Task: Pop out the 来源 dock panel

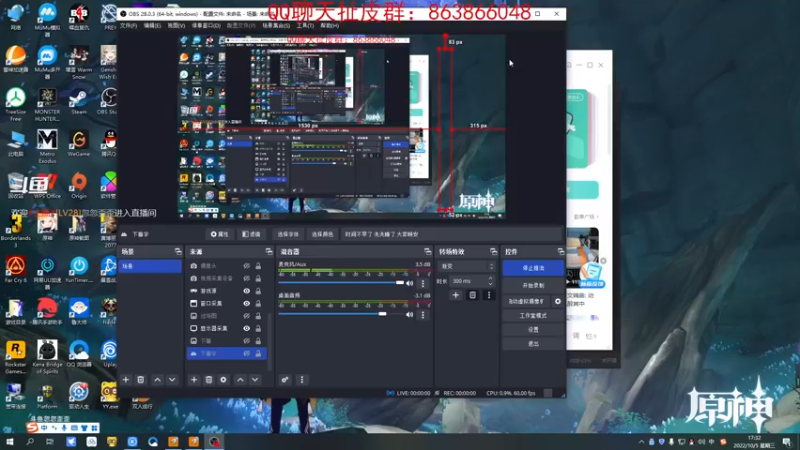Action: click(269, 252)
